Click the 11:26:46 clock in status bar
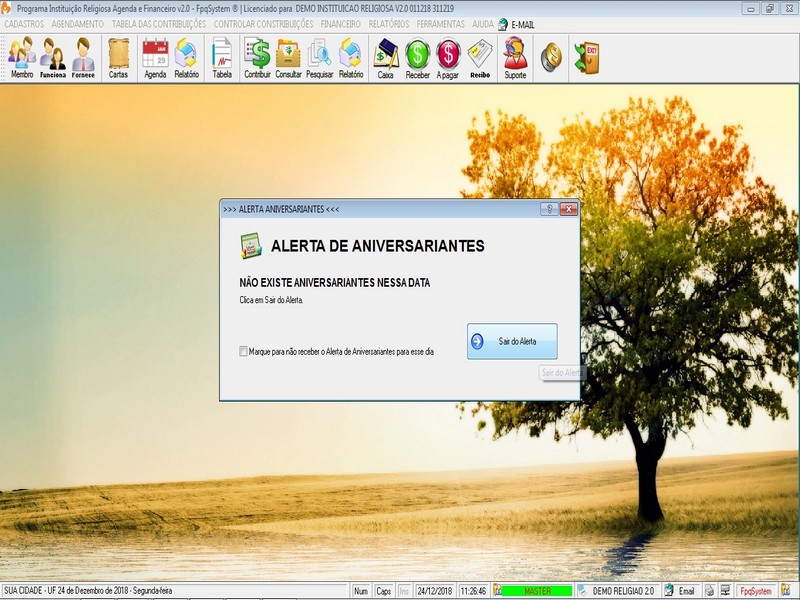 point(473,591)
